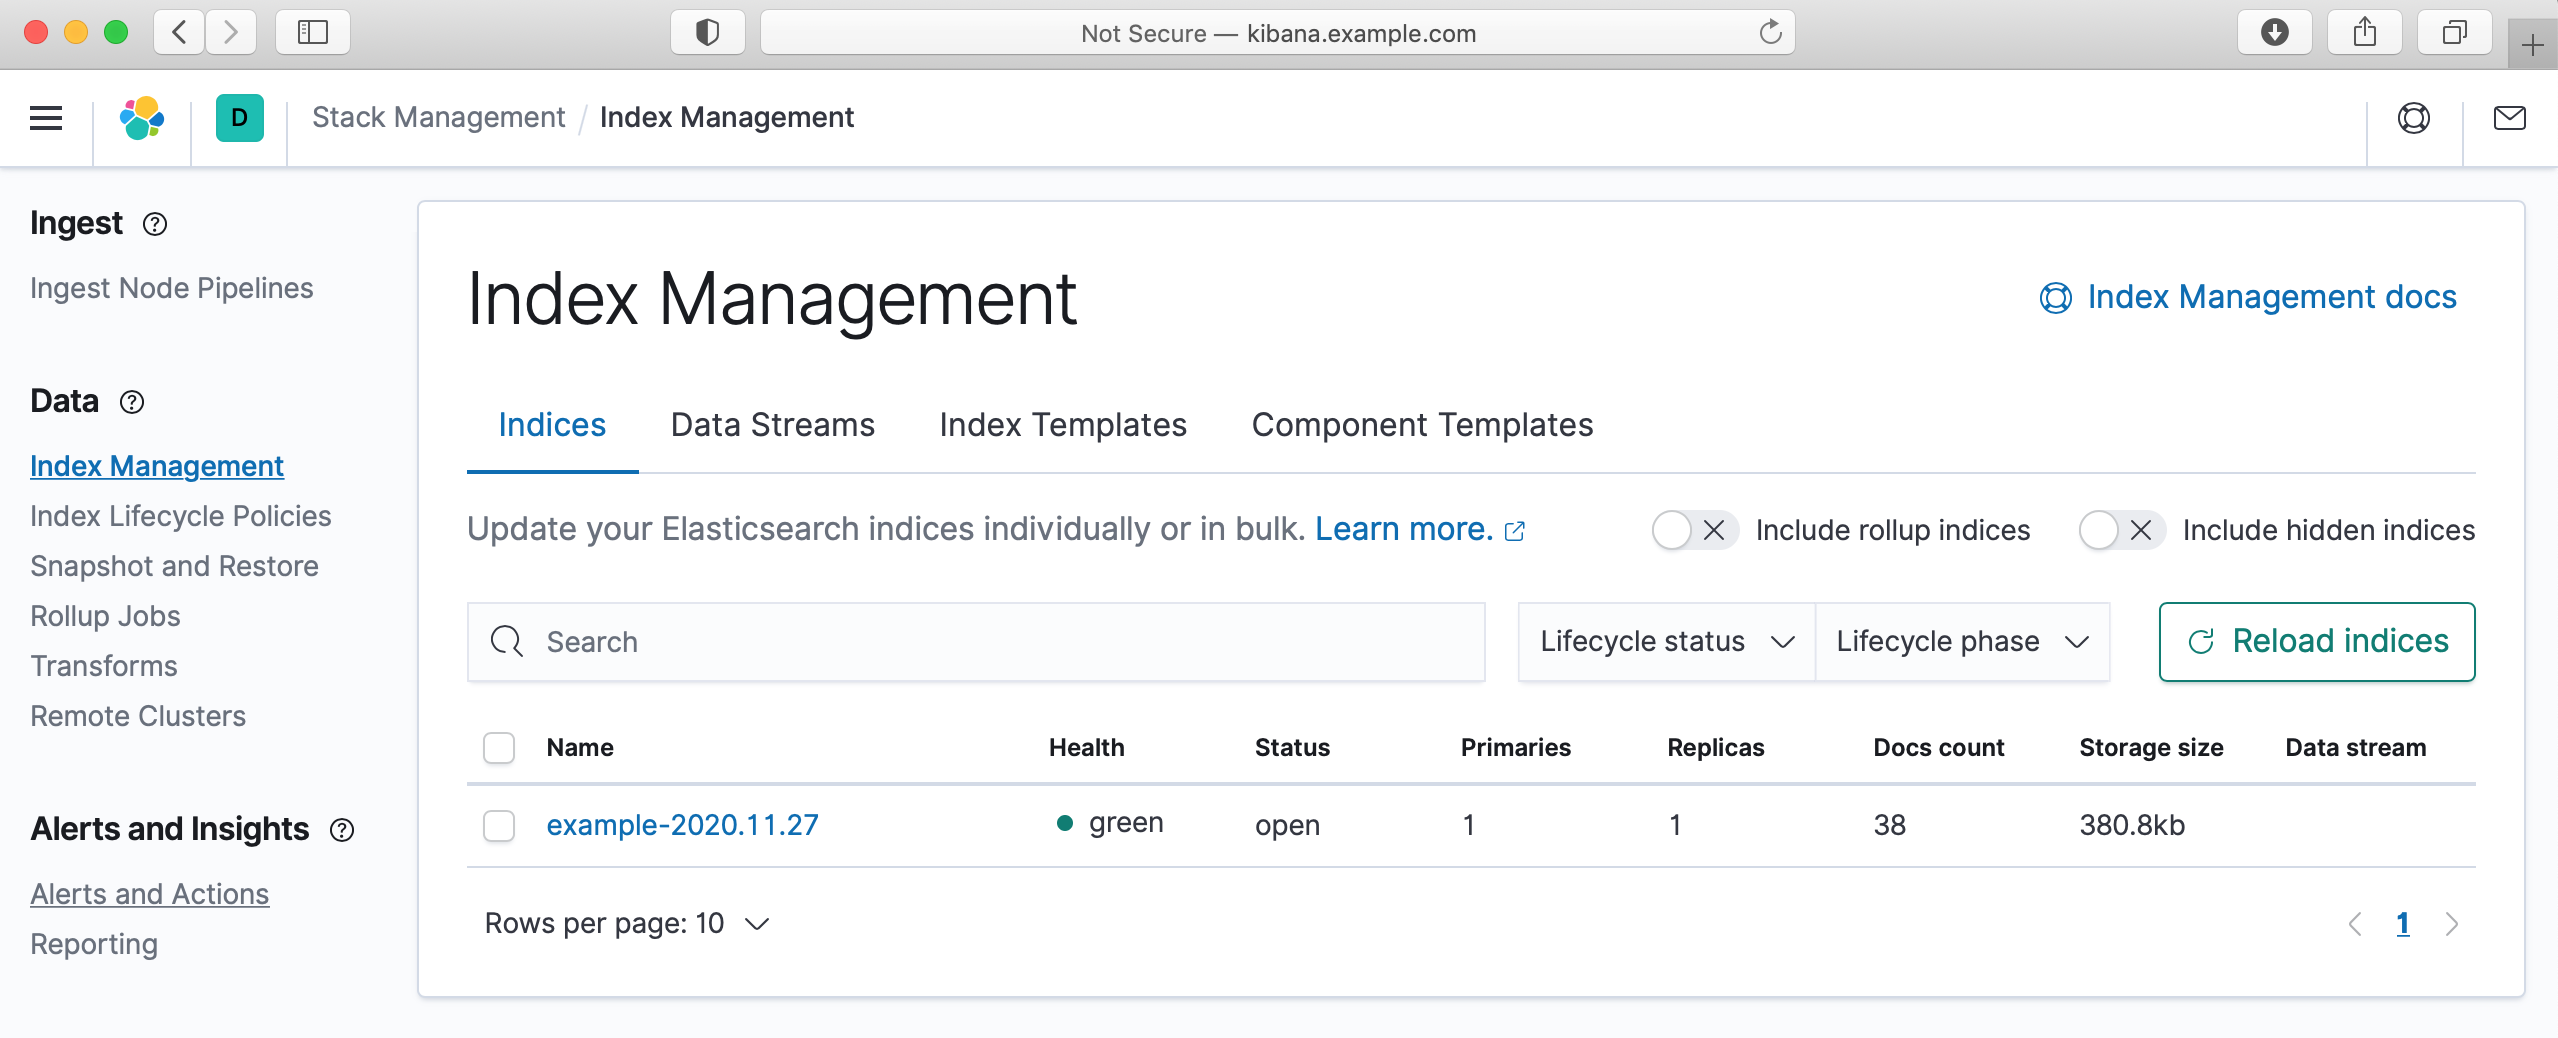Viewport: 2558px width, 1038px height.
Task: Click Reload indices button
Action: click(x=2317, y=642)
